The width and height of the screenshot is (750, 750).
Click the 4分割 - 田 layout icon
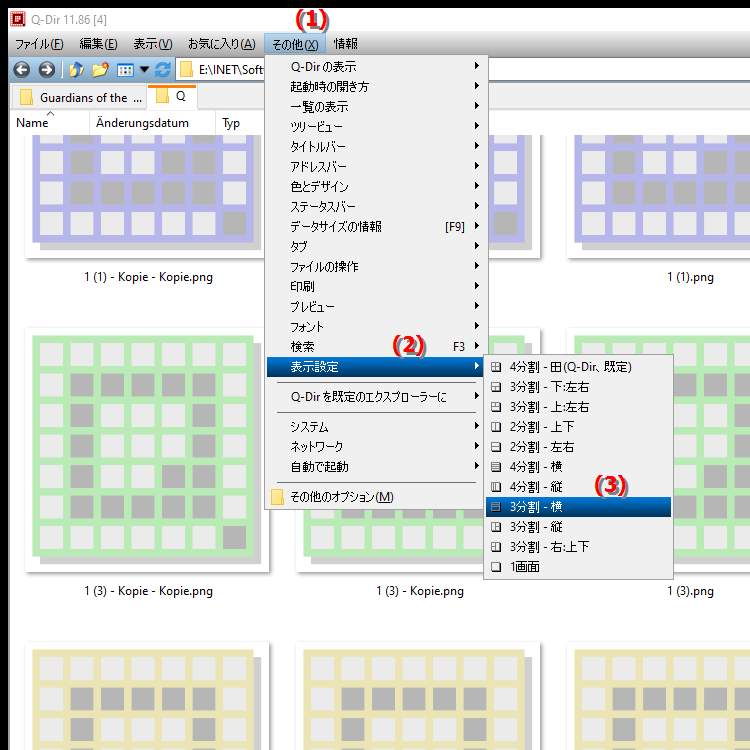tap(496, 367)
